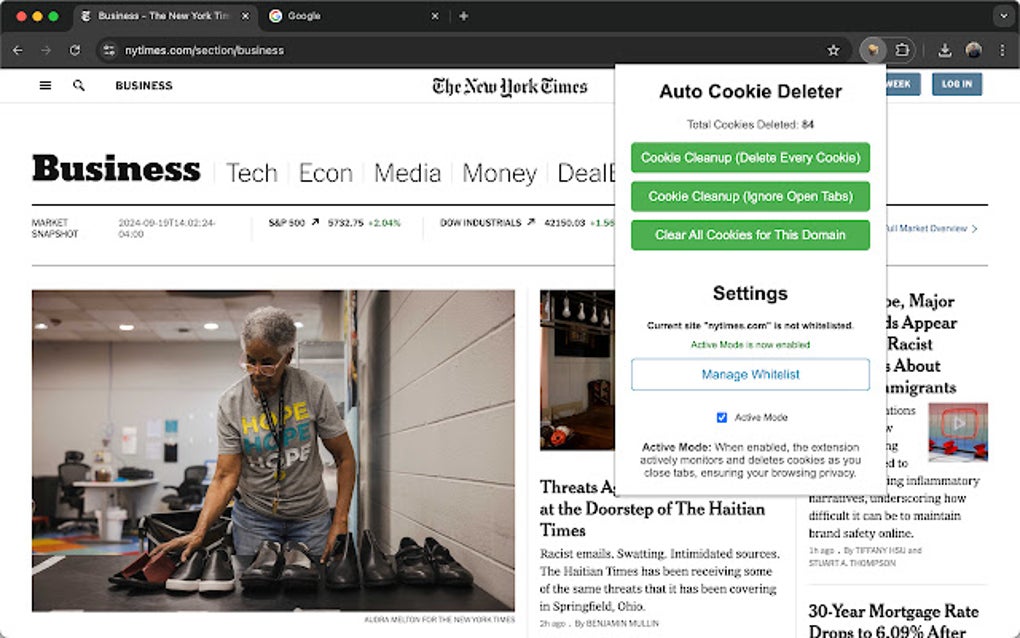Open the NYT hamburger sections menu
Image resolution: width=1020 pixels, height=638 pixels.
(x=45, y=85)
